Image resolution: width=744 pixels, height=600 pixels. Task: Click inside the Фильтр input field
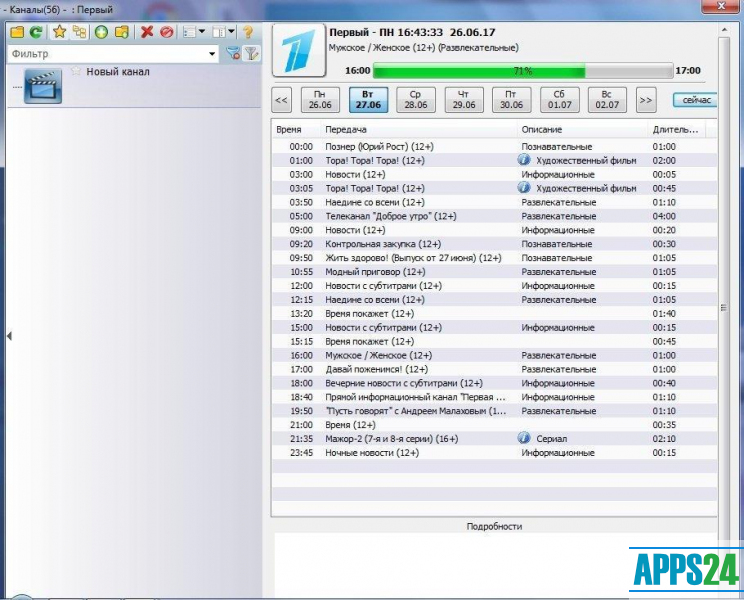(x=108, y=54)
